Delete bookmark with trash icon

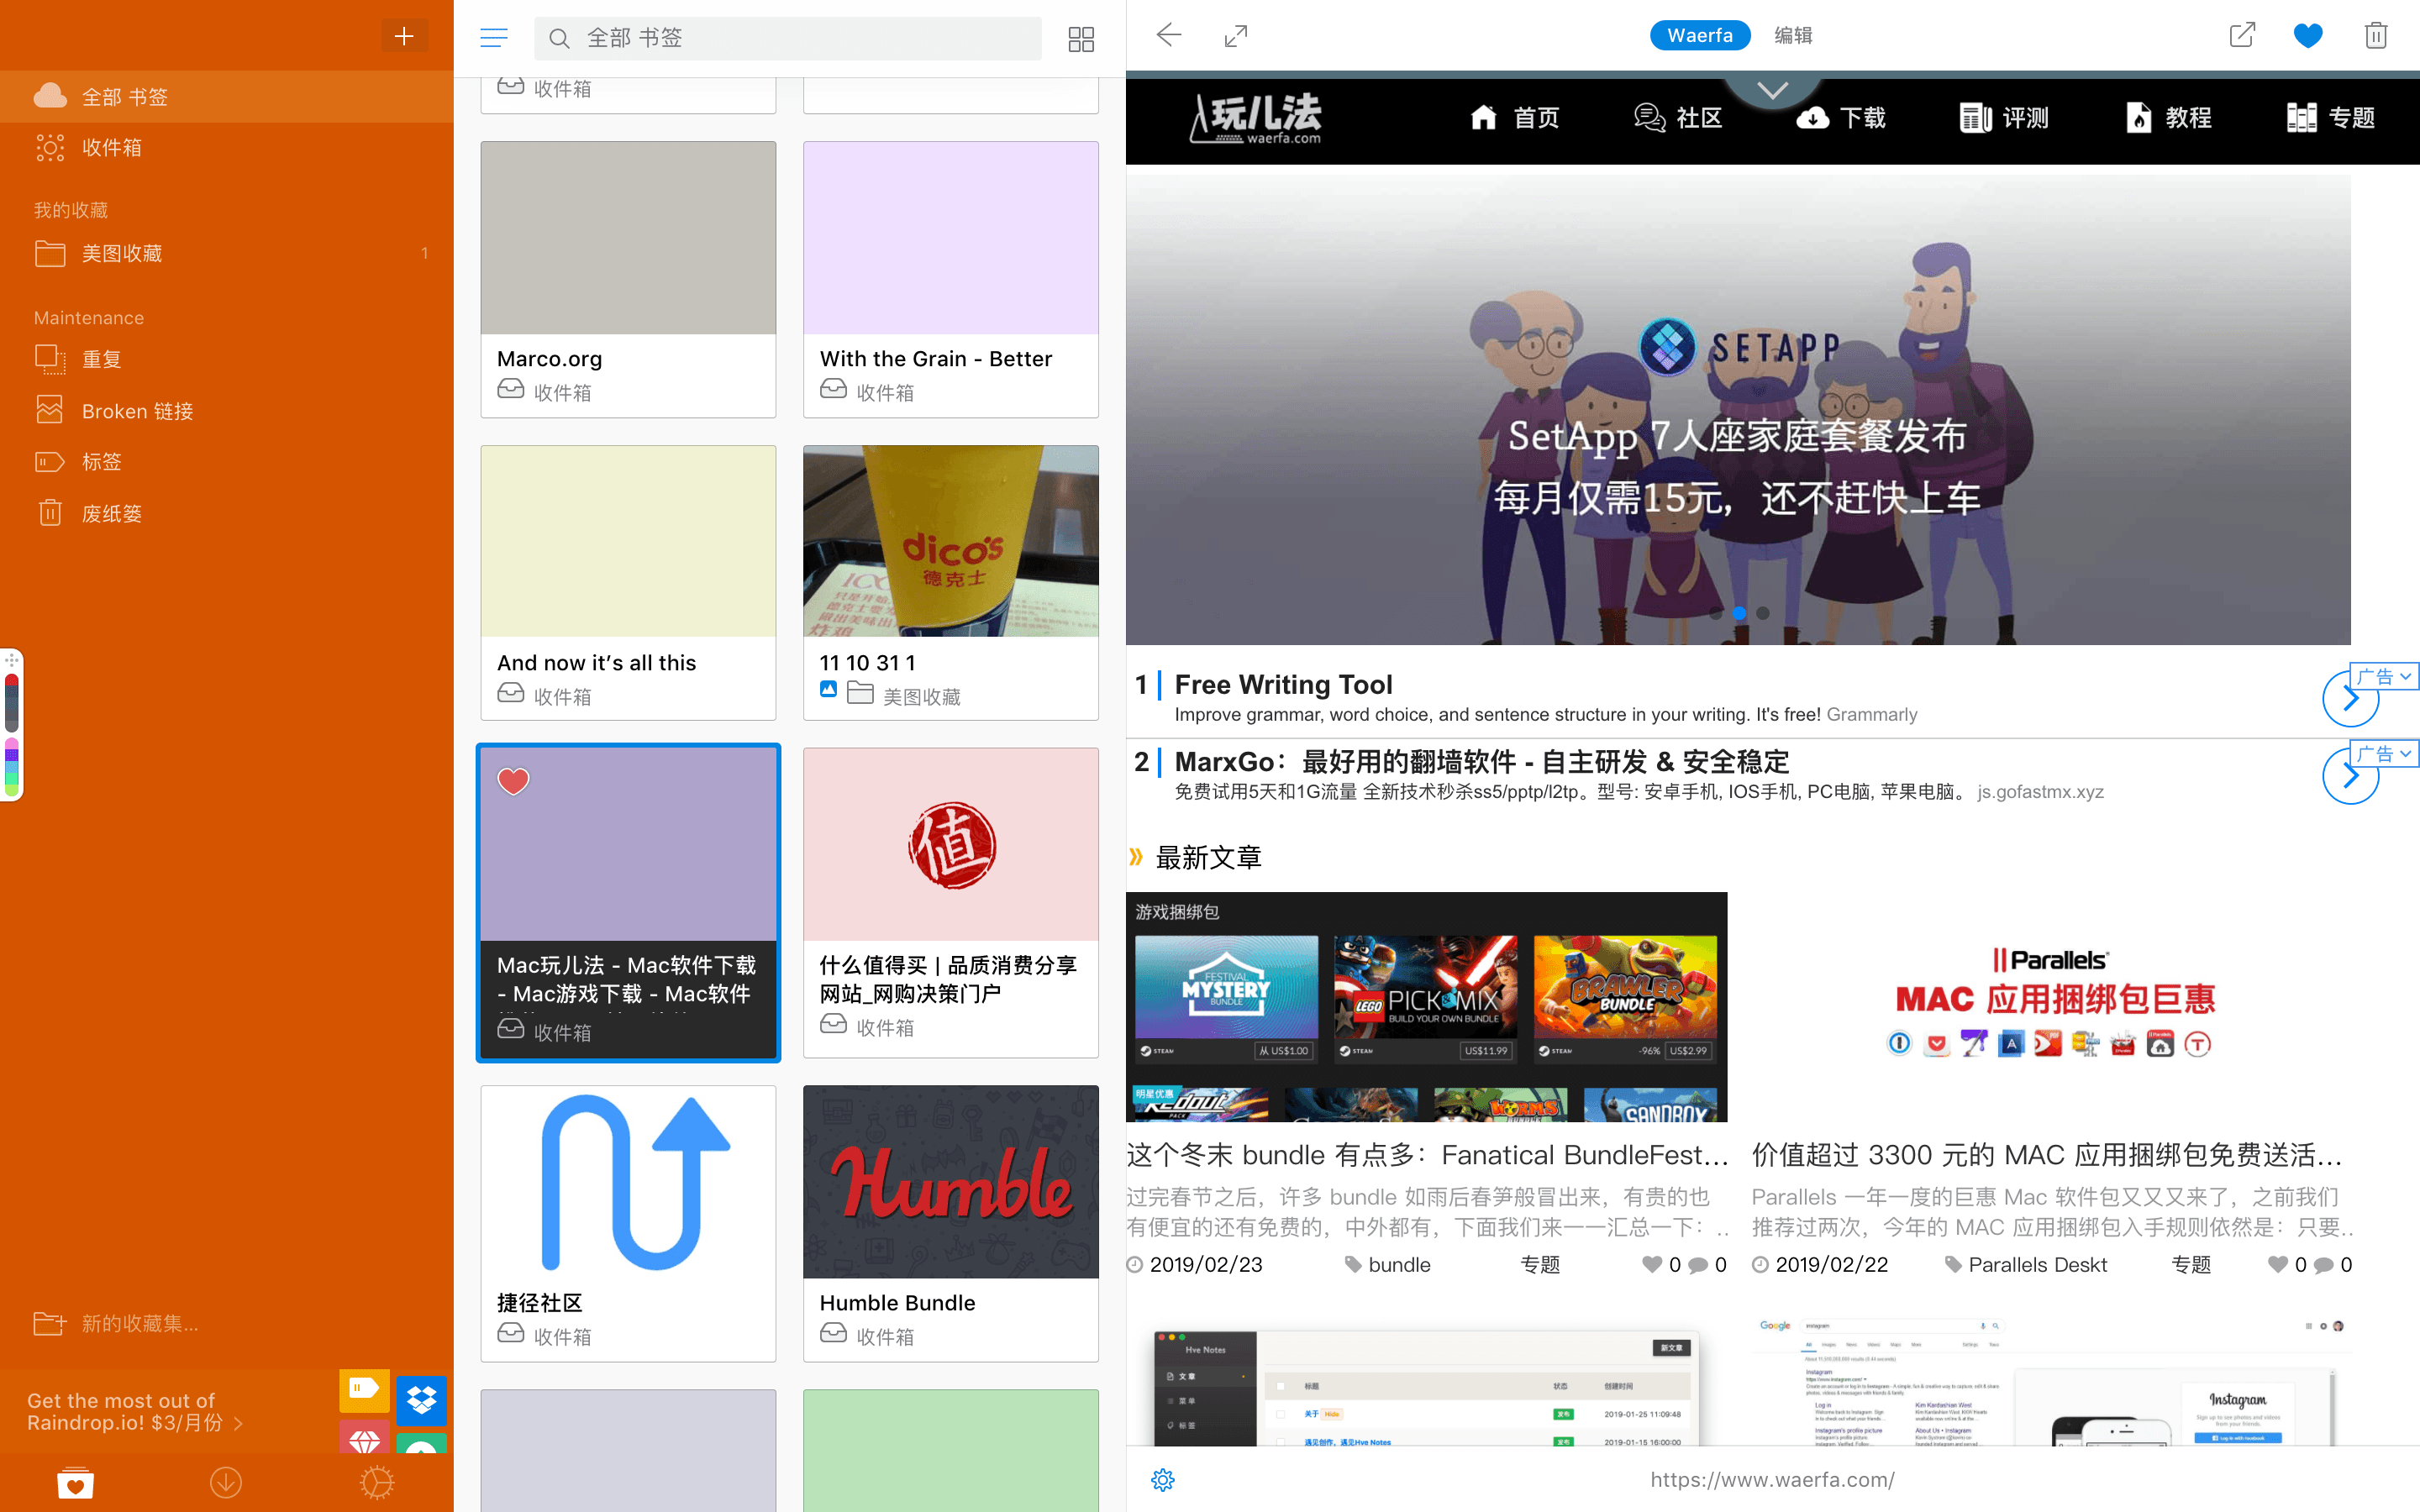[2376, 36]
